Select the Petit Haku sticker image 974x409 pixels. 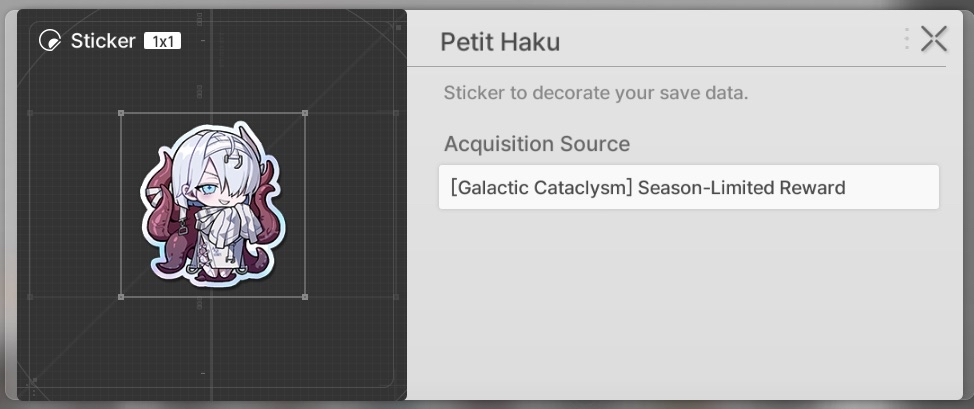pyautogui.click(x=213, y=205)
